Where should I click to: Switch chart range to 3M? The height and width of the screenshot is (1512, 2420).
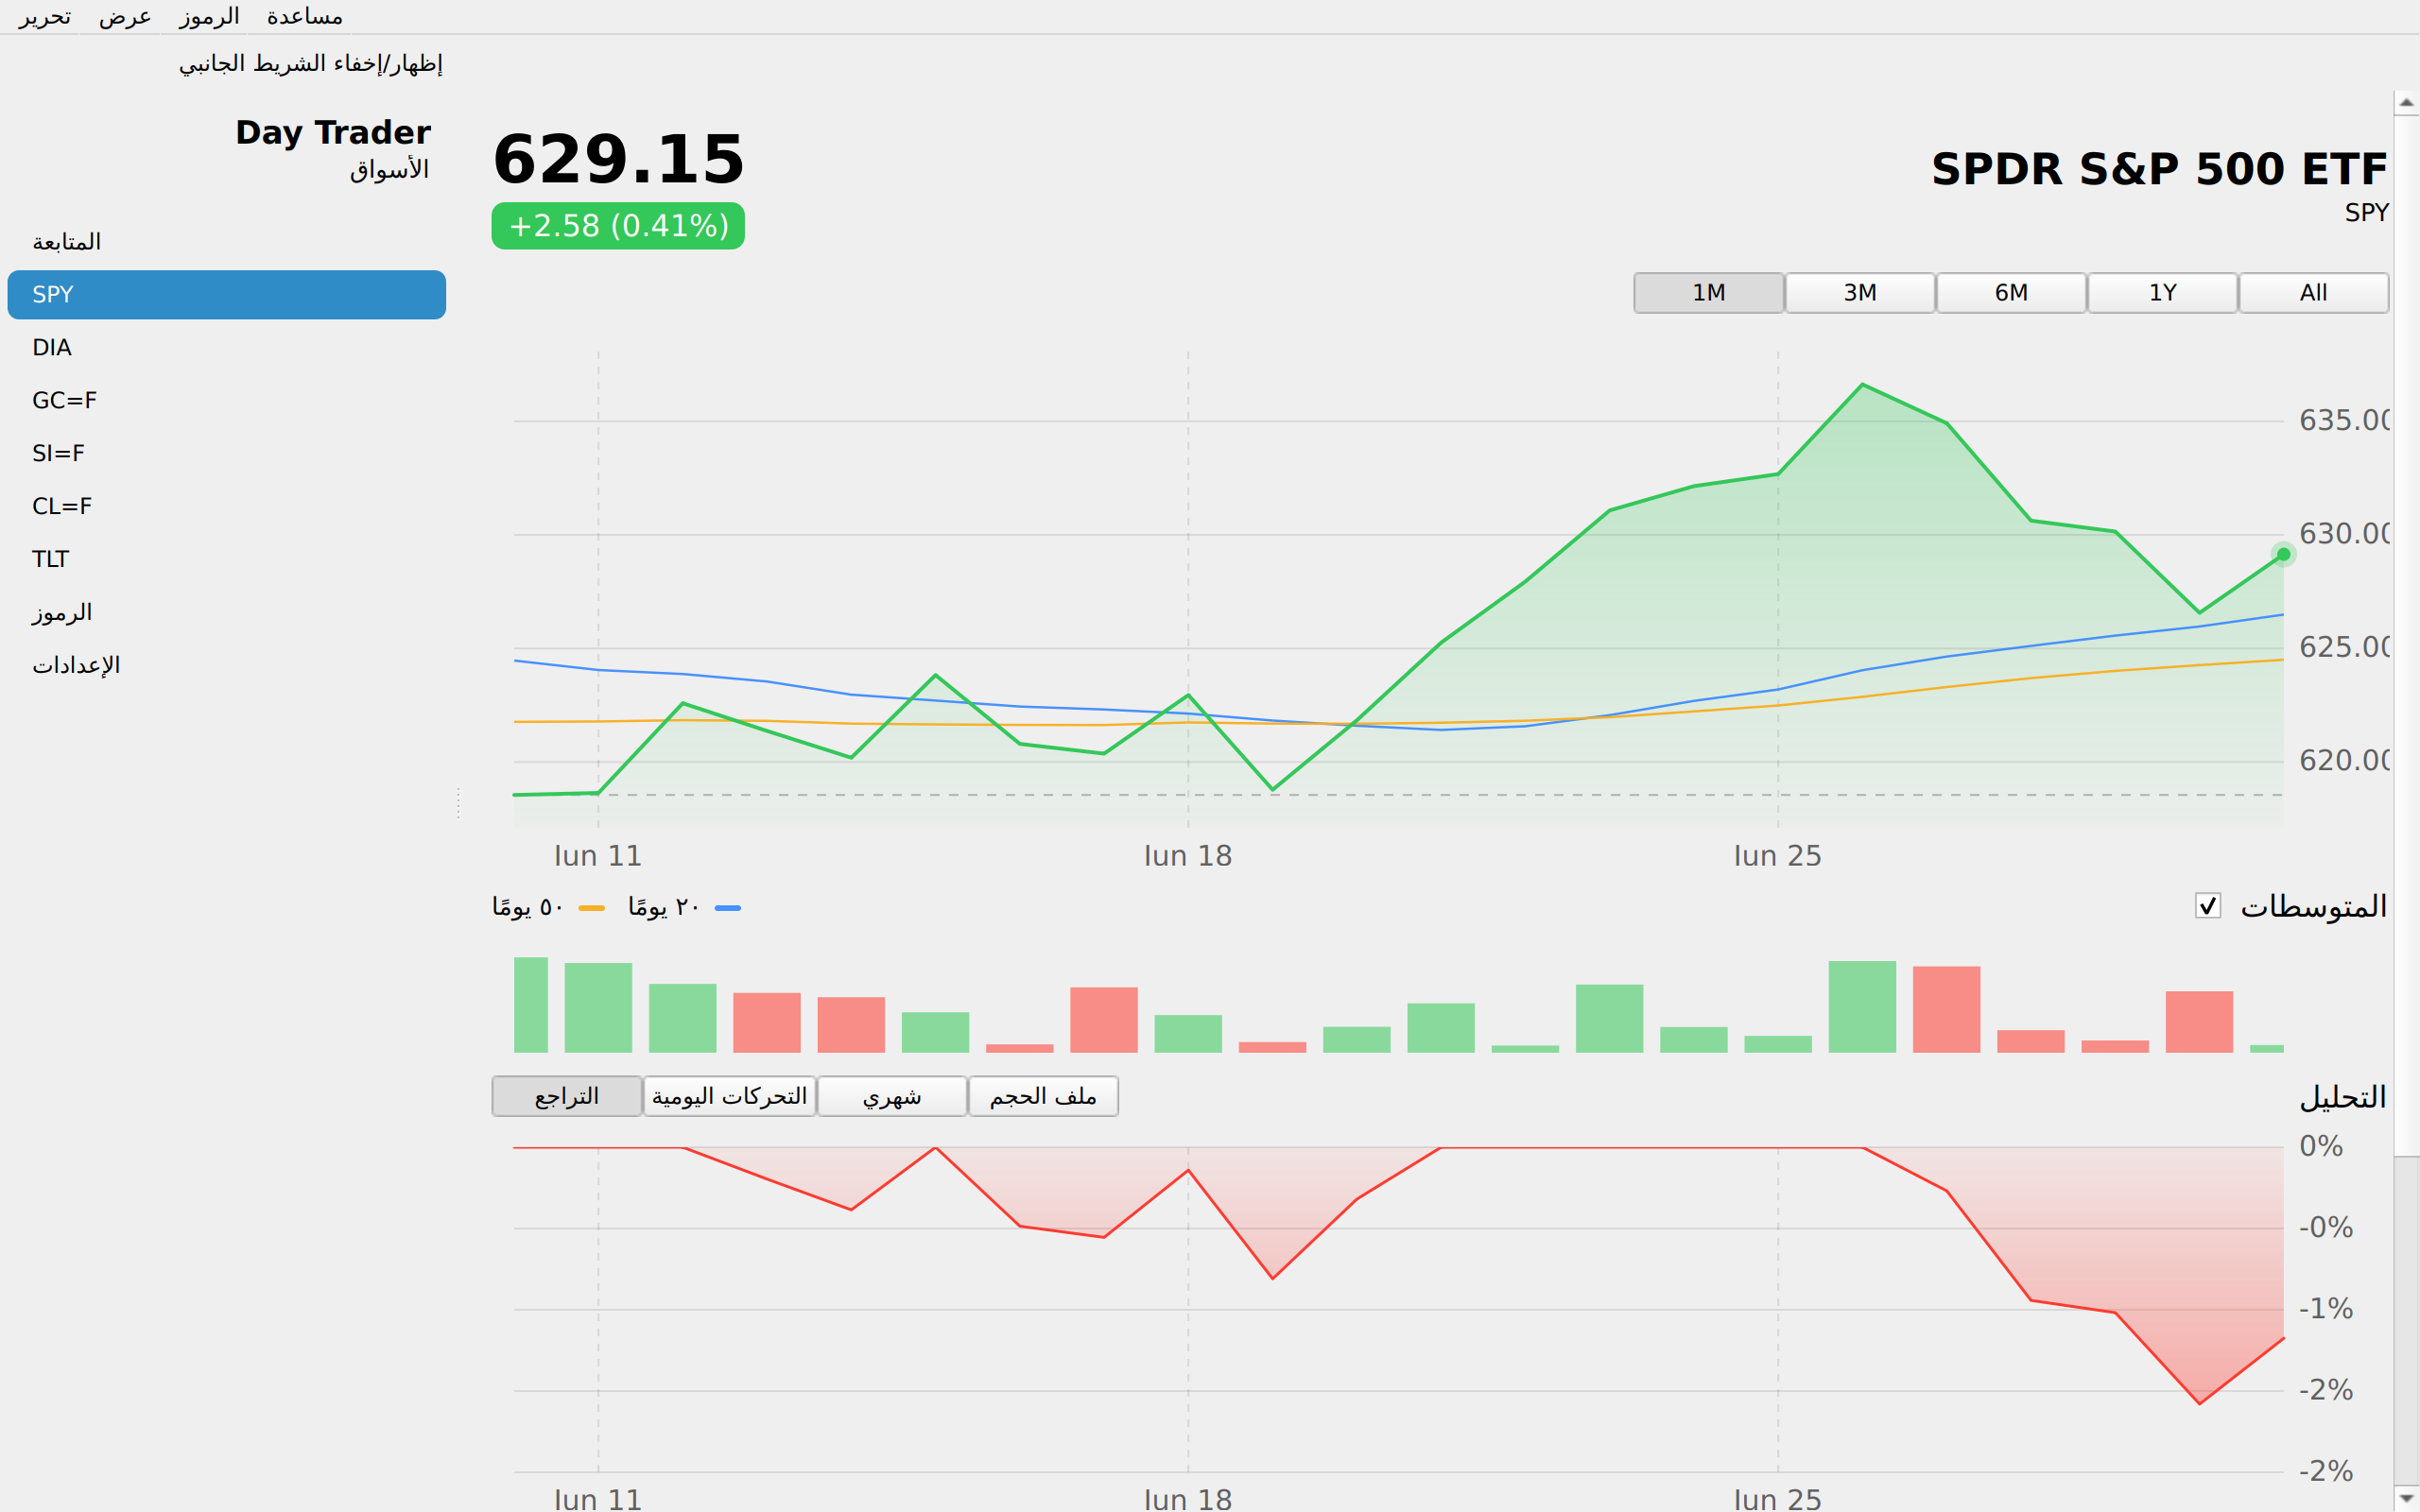point(1860,293)
